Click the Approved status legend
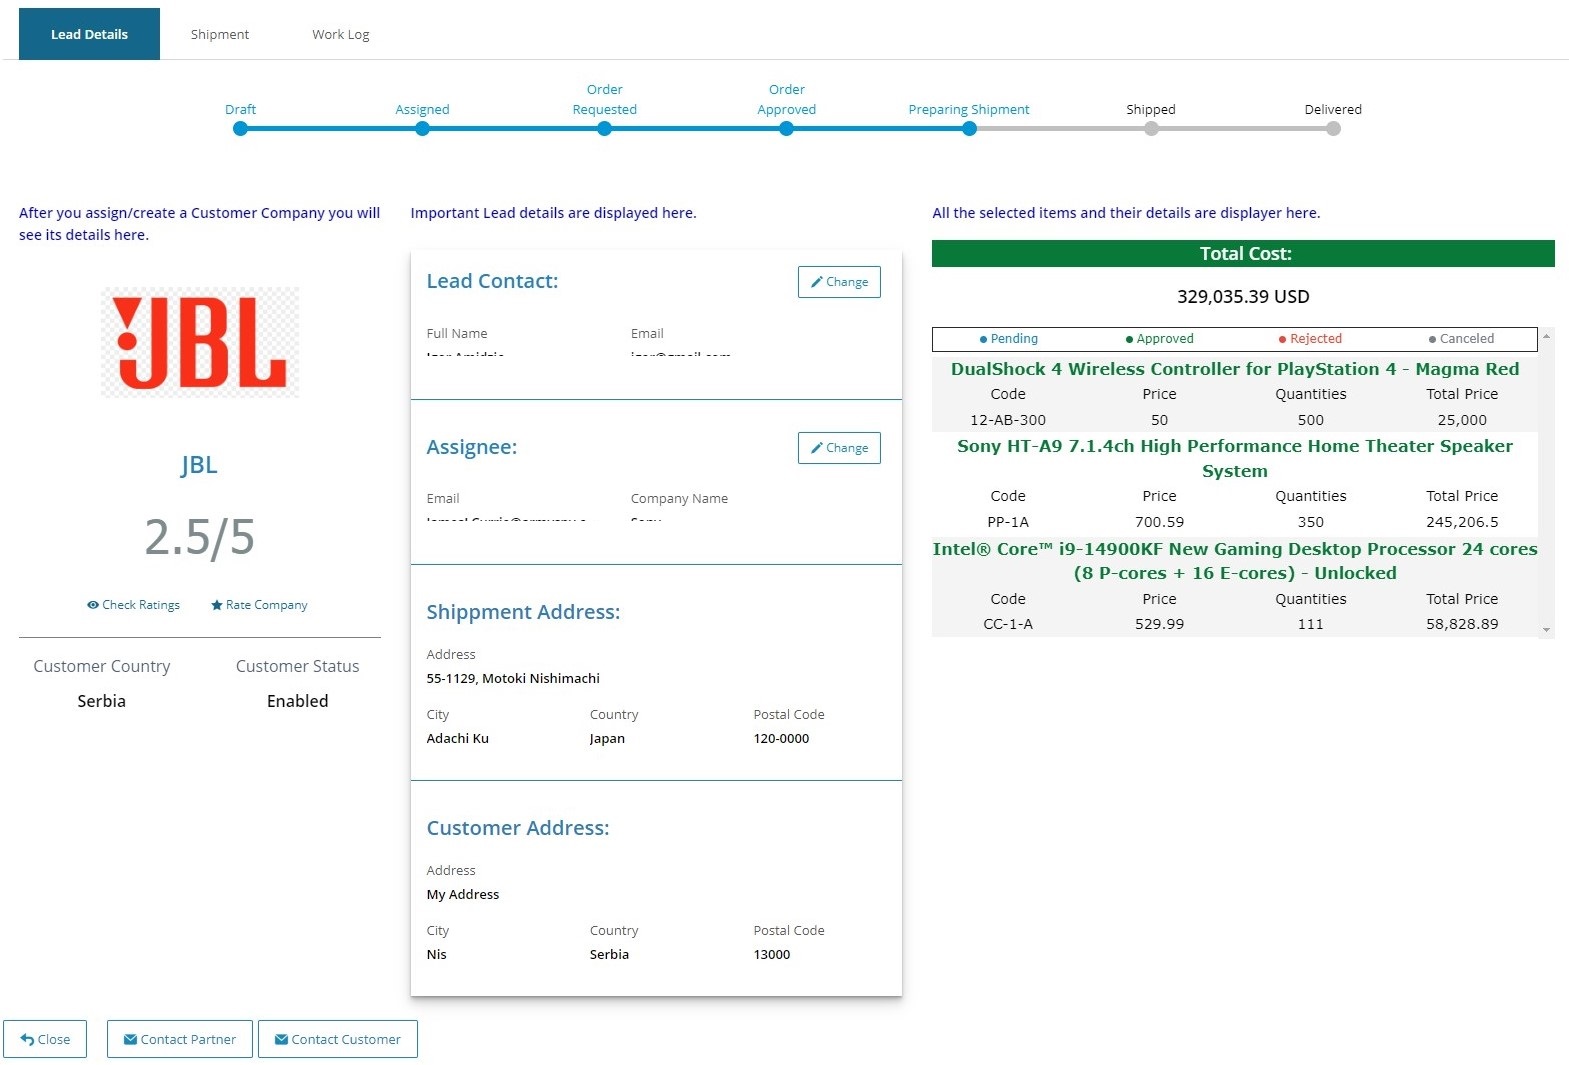Viewport: 1569px width, 1065px height. click(1159, 339)
